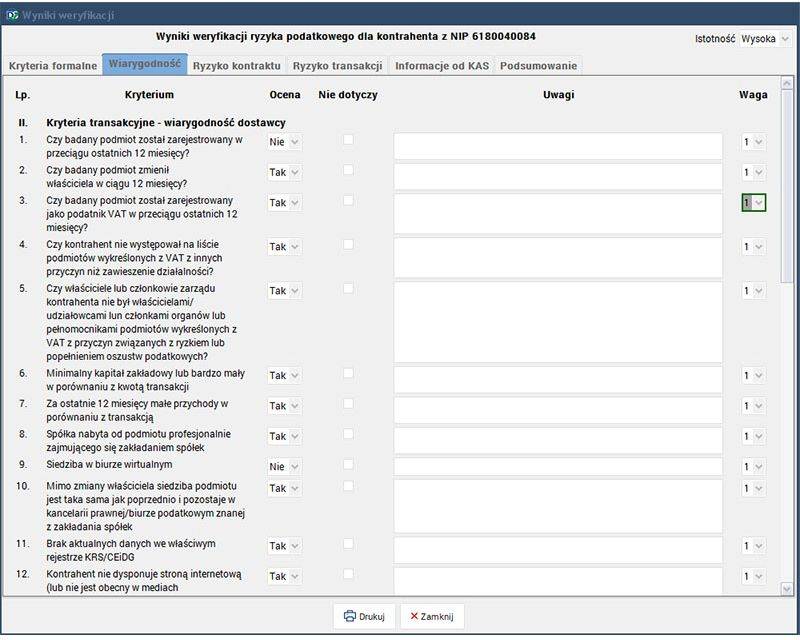Viewport: 800px width, 640px height.
Task: Check Nie dotyczy for criterion 11
Action: 348,544
